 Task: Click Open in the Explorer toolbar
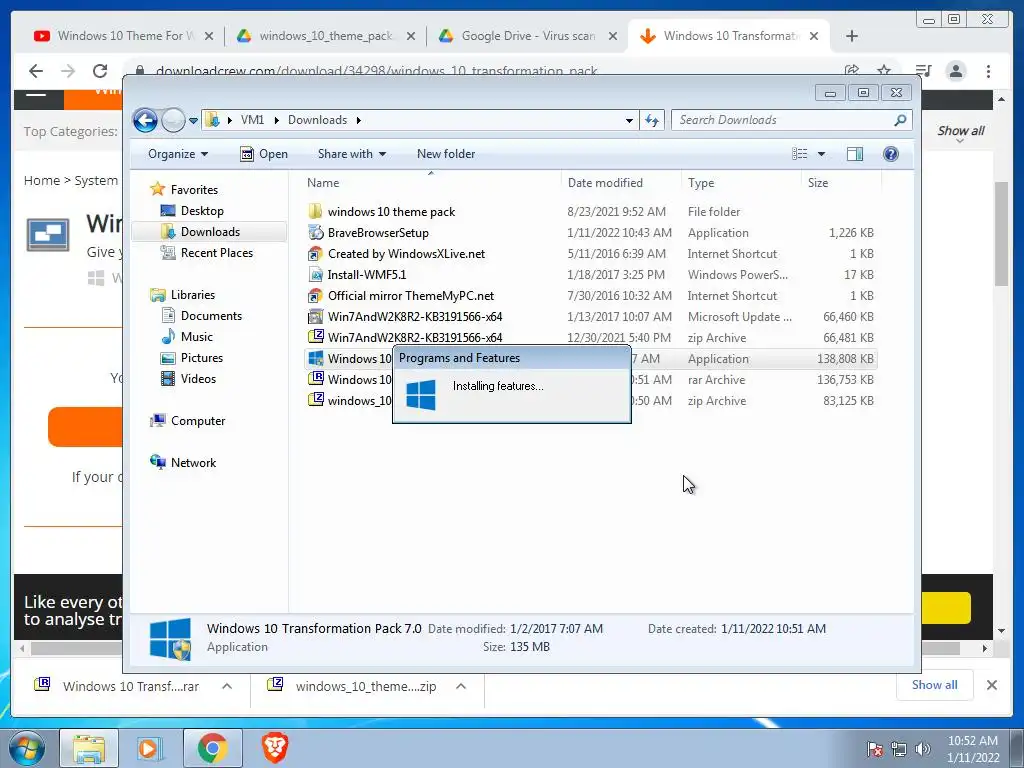point(264,154)
